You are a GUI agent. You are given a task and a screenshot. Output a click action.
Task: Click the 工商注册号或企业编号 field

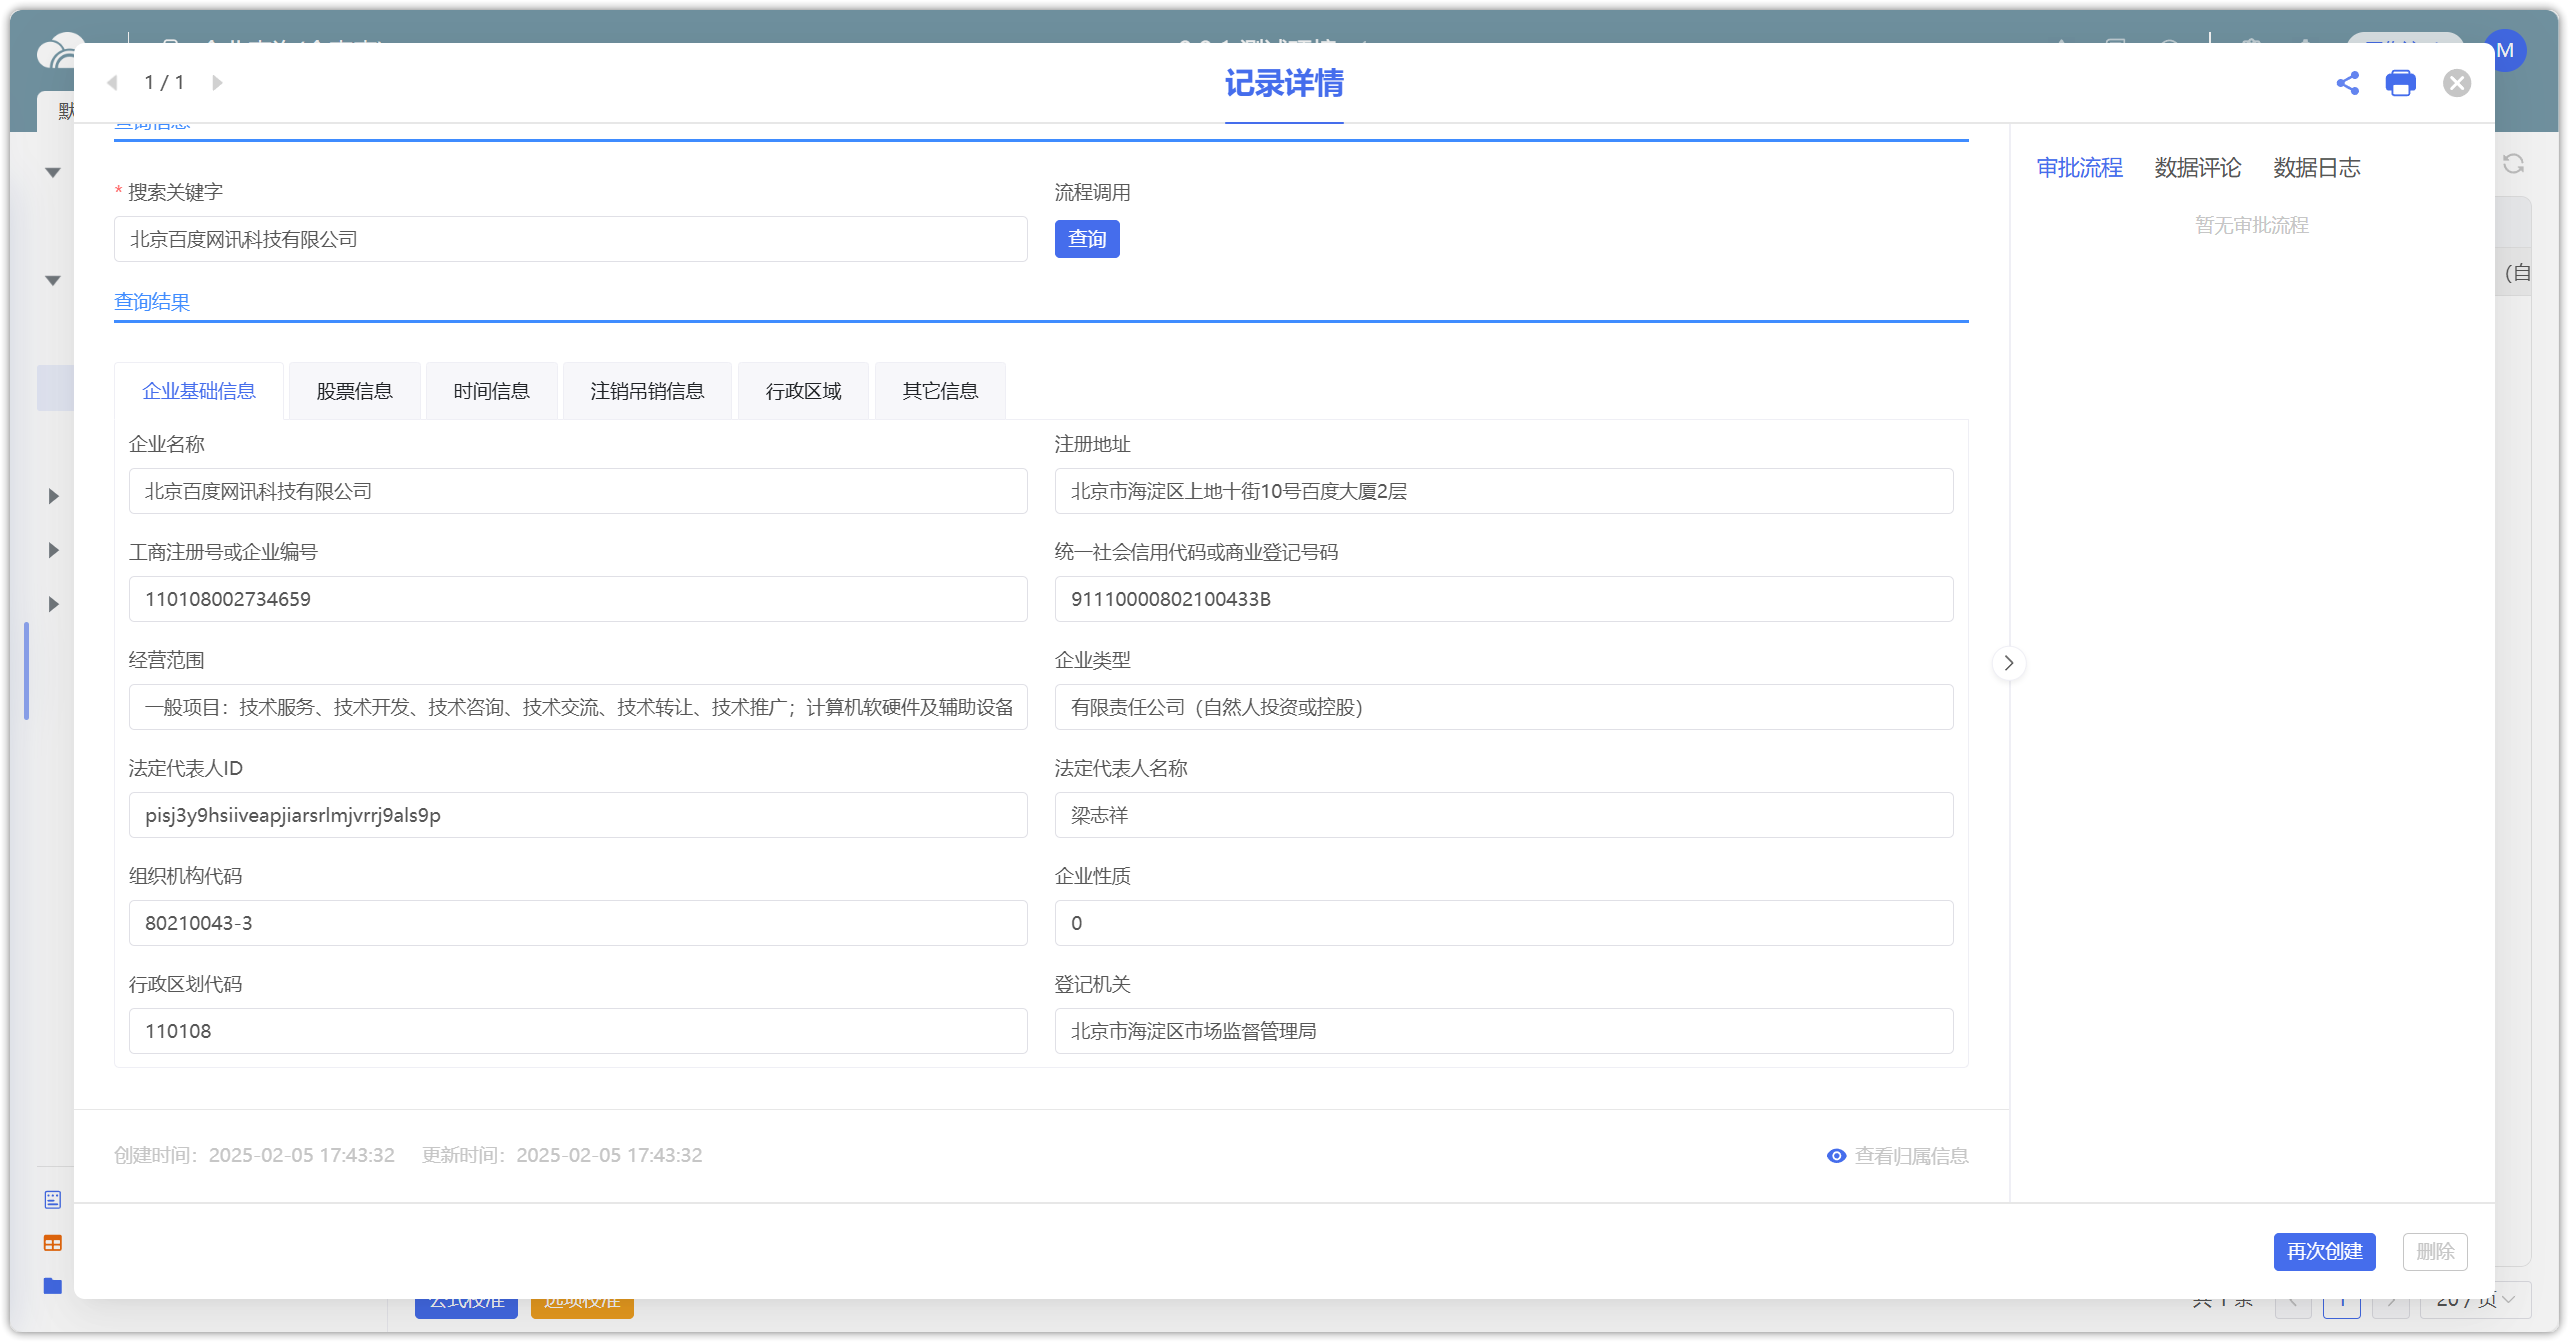(578, 599)
